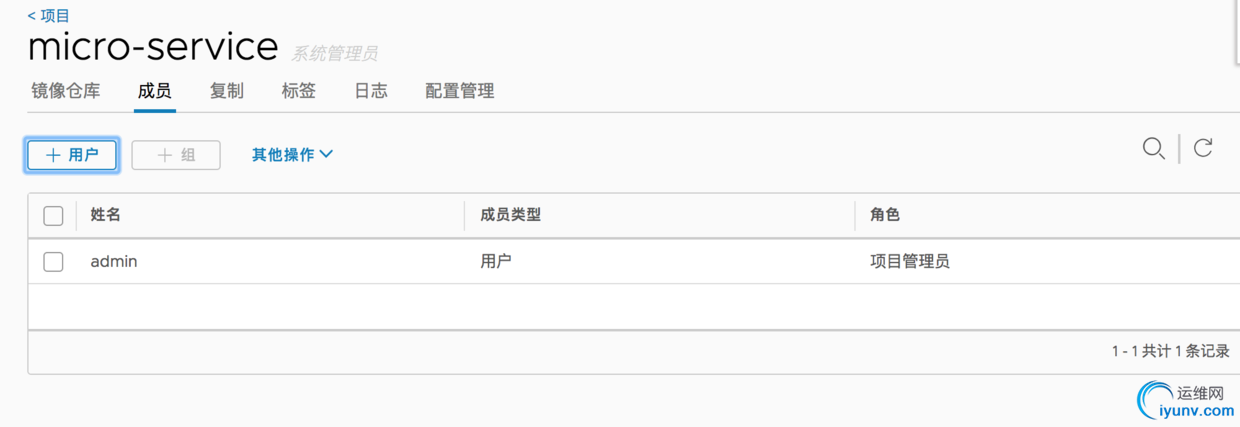Switch to the 配置管理 tab
Image resolution: width=1240 pixels, height=427 pixels.
point(460,91)
